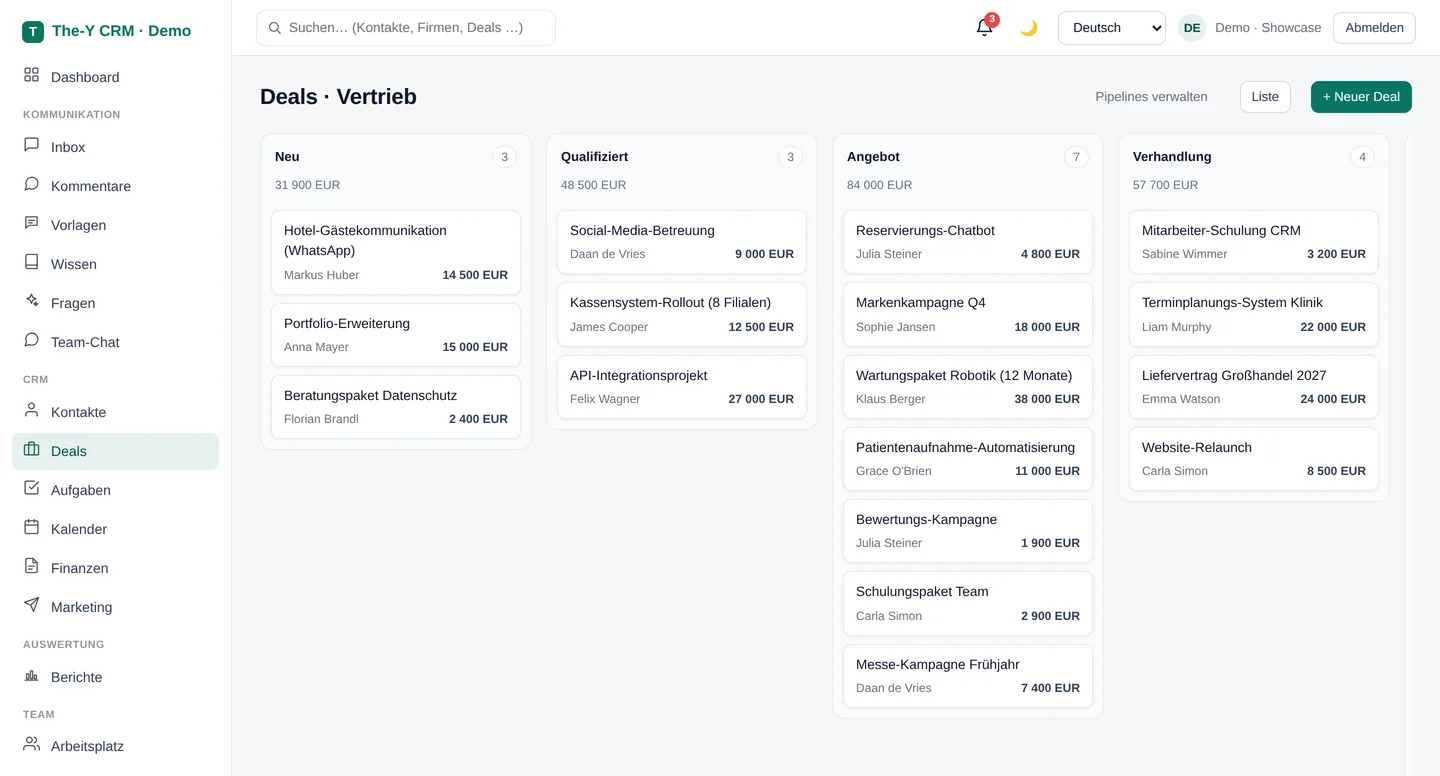Open the notifications bell icon
Screen dimensions: 1440x776
point(985,28)
